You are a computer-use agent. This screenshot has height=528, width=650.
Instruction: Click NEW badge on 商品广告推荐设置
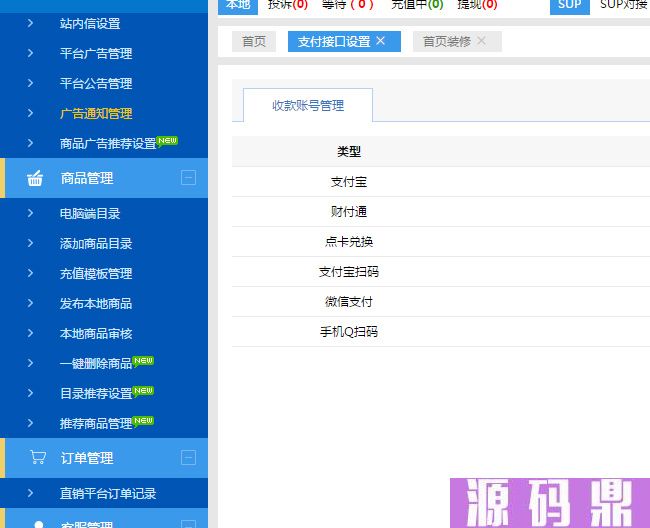click(167, 141)
